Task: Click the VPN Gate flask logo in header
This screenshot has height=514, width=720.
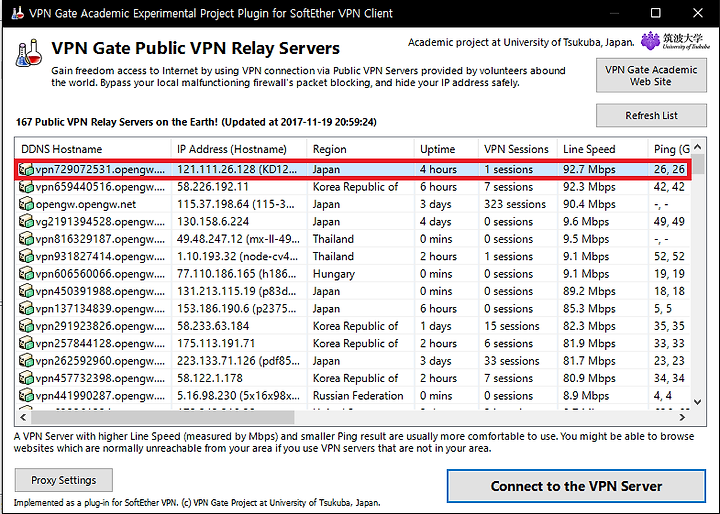Action: pyautogui.click(x=28, y=53)
